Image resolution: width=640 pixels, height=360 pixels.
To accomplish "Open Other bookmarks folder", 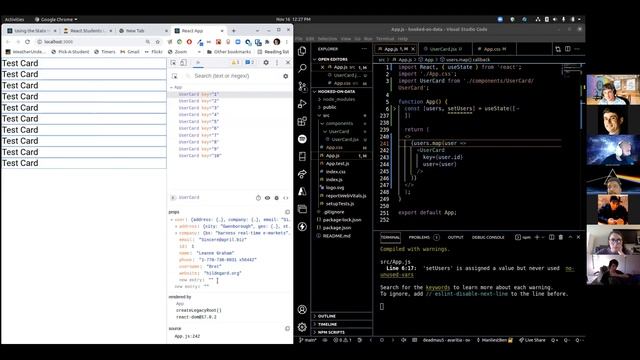I will (x=229, y=52).
